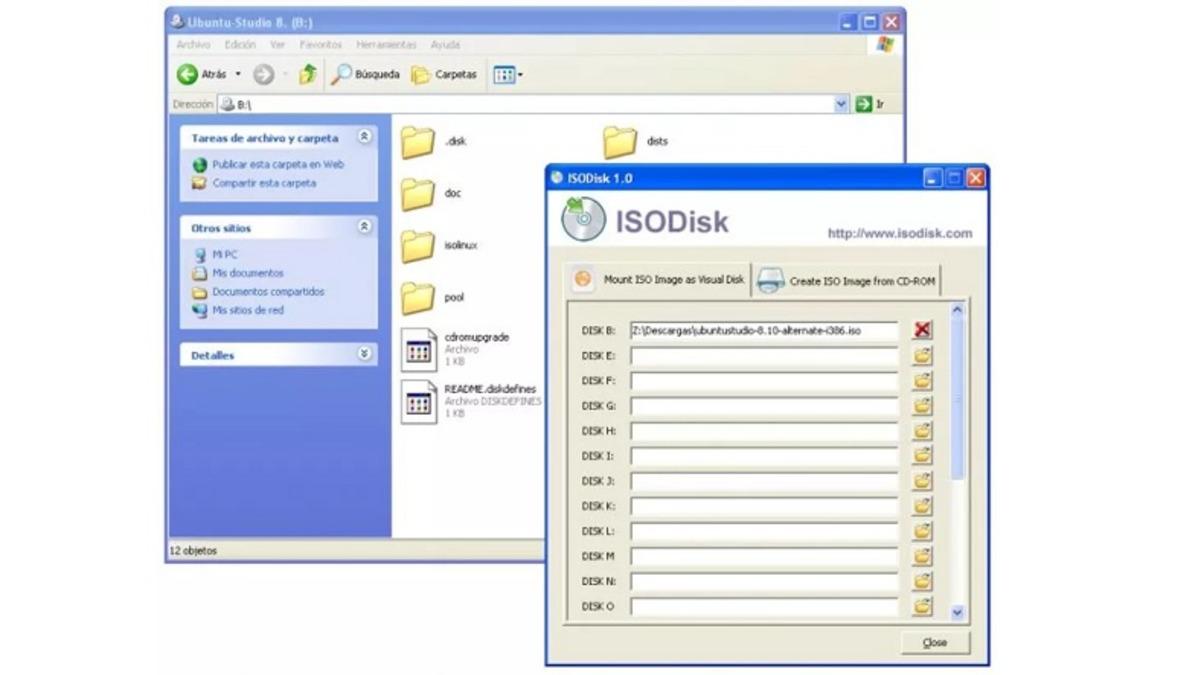Image resolution: width=1200 pixels, height=675 pixels.
Task: Switch to Create ISO Image from CD-ROM tab
Action: [850, 281]
